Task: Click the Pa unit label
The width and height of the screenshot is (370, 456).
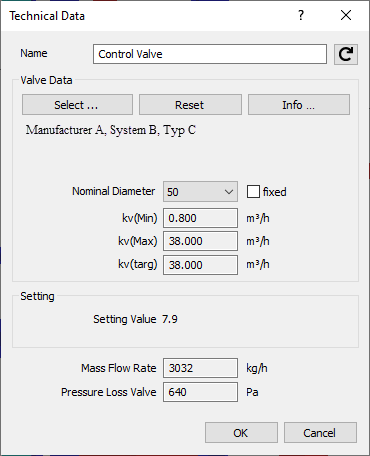Action: pos(252,392)
